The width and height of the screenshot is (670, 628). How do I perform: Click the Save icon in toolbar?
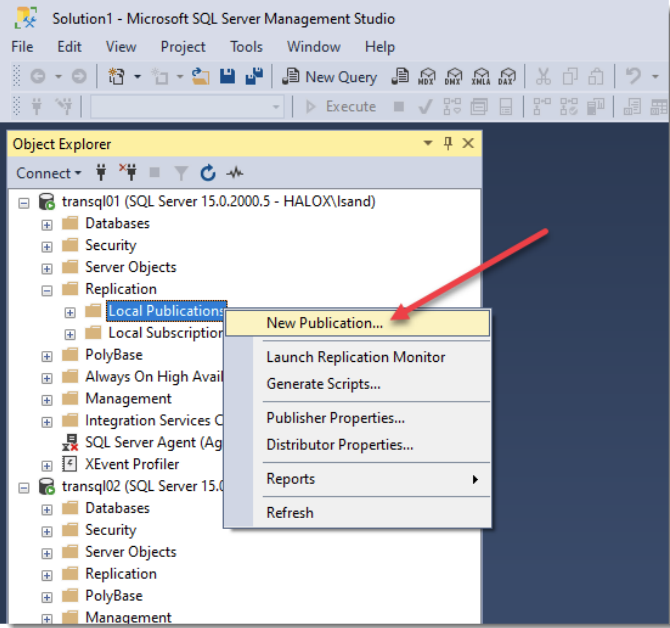[227, 77]
